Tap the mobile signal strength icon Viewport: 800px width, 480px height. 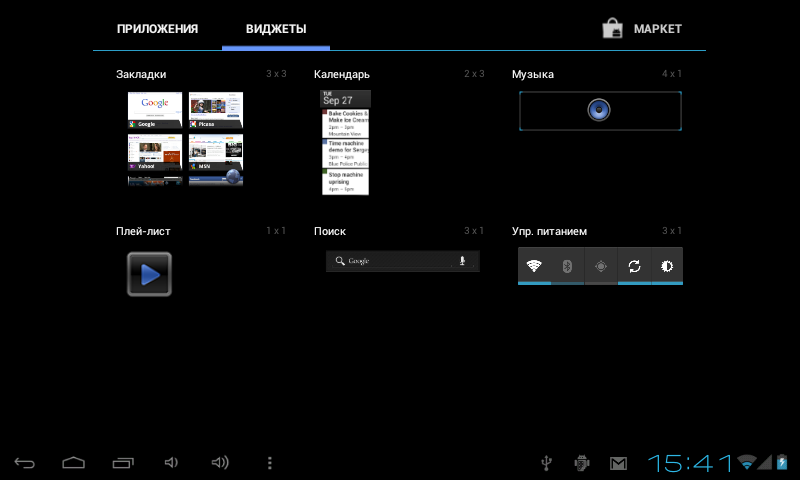[x=765, y=462]
